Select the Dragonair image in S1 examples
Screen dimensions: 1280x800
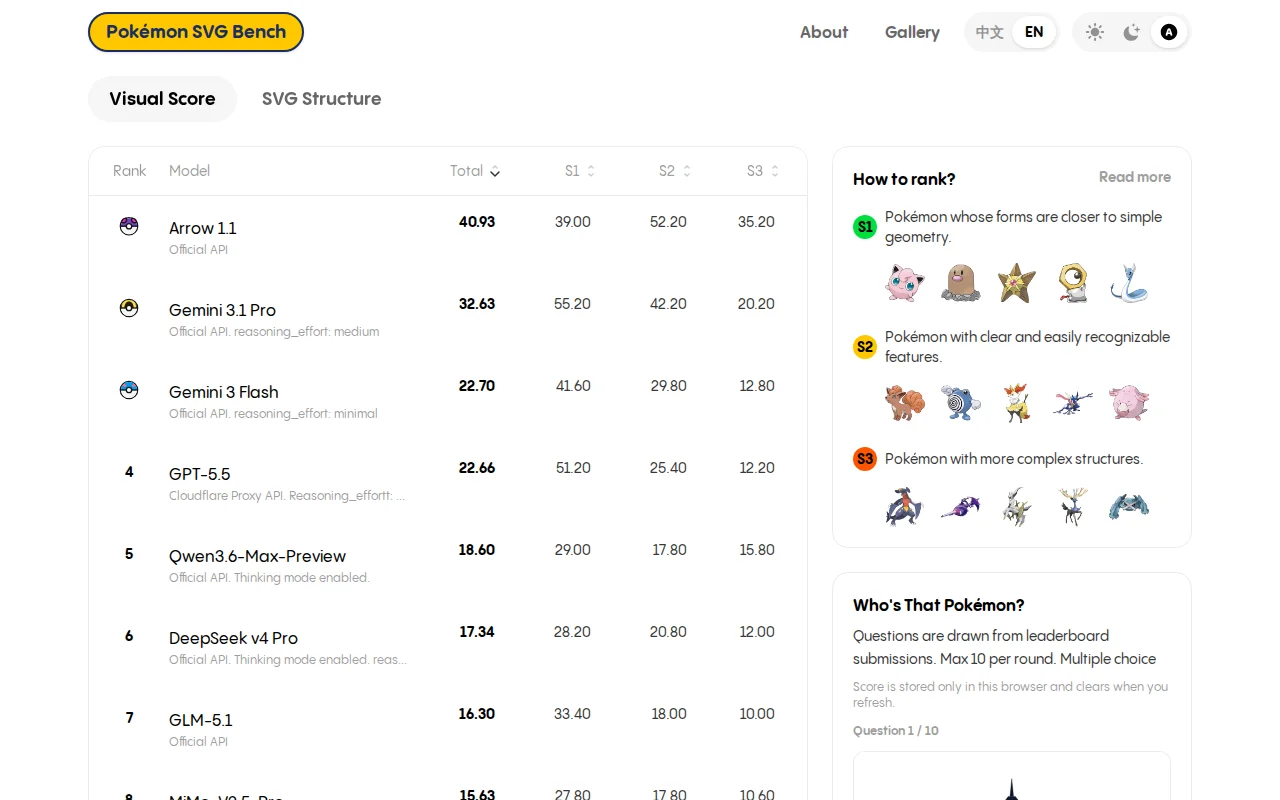(1129, 283)
